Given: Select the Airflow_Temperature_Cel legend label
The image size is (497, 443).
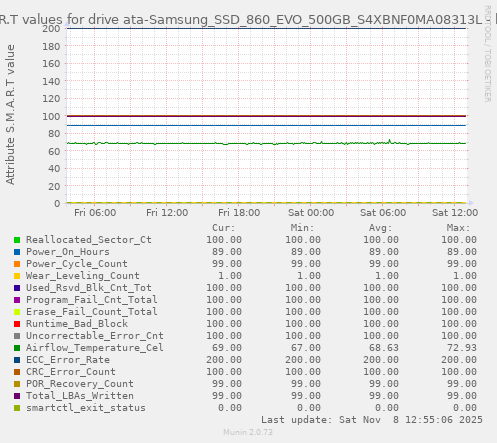Looking at the screenshot, I should (x=95, y=348).
